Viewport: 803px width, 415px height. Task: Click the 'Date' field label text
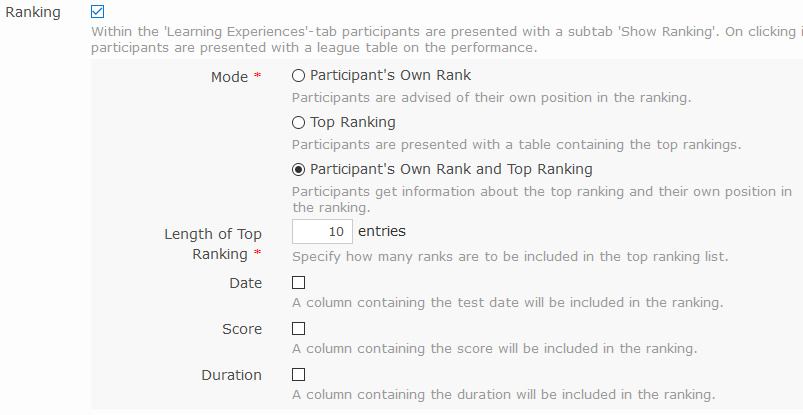pyautogui.click(x=245, y=283)
